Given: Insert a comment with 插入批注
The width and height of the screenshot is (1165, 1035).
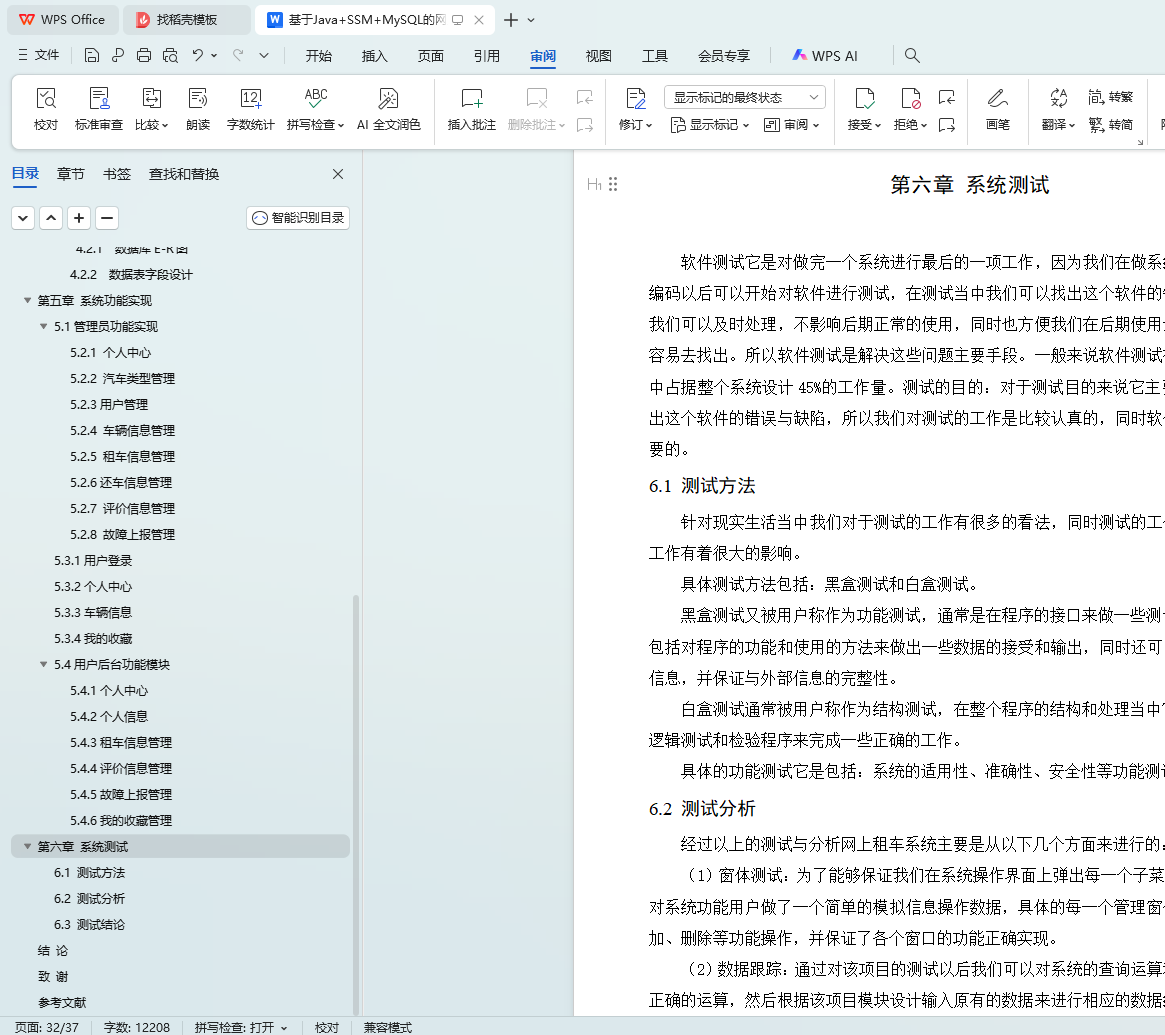Looking at the screenshot, I should tap(472, 108).
